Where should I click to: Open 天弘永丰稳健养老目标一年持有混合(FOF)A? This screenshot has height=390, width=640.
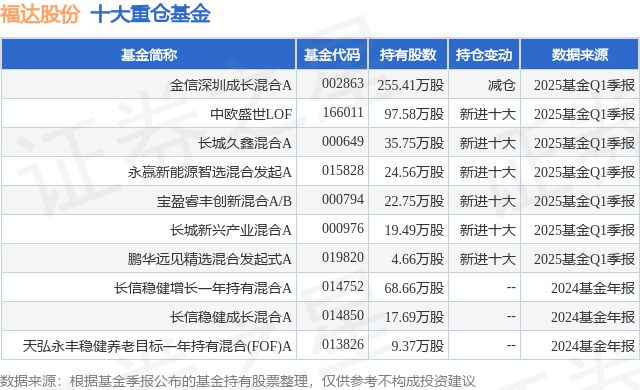tap(157, 346)
